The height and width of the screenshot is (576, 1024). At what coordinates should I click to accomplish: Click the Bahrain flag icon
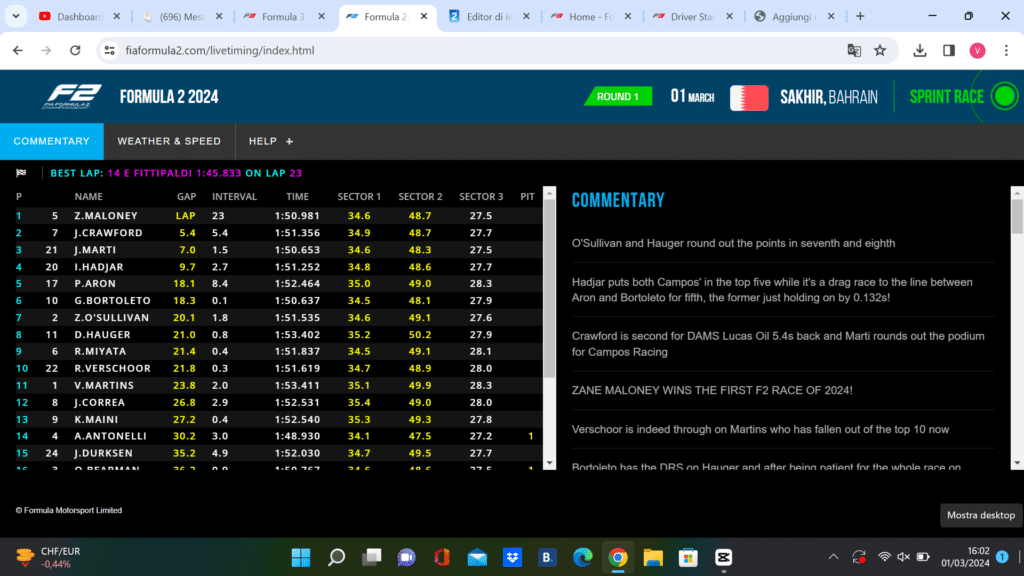click(748, 97)
